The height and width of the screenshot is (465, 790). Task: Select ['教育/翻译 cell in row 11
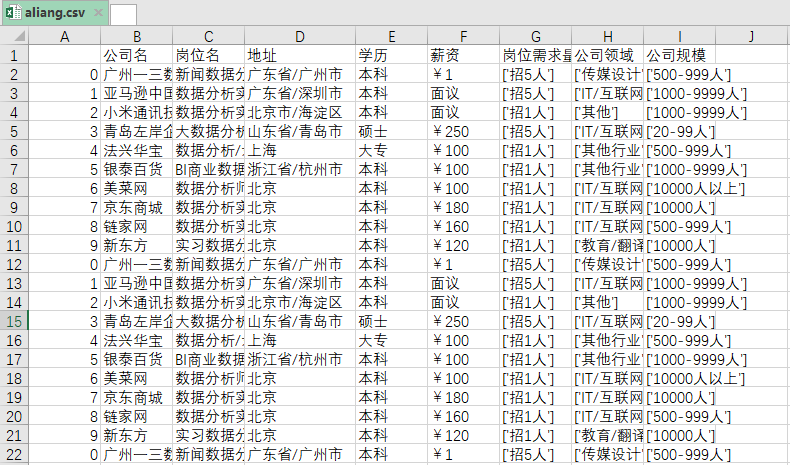608,245
